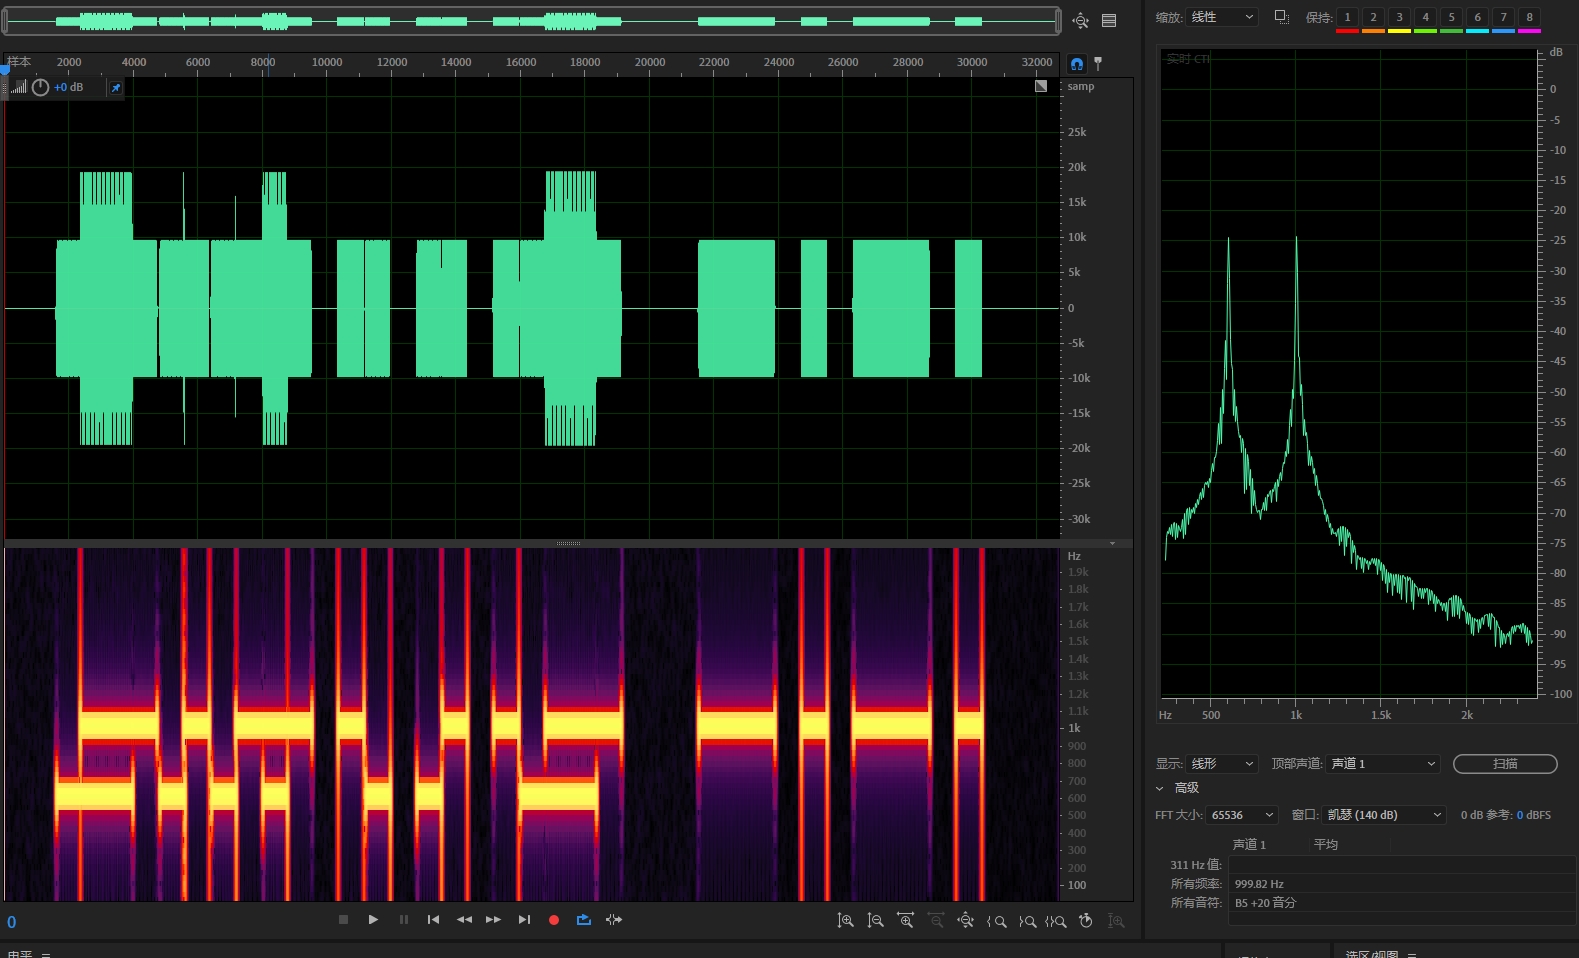
Task: Toggle the blue loop playback icon
Action: 584,920
